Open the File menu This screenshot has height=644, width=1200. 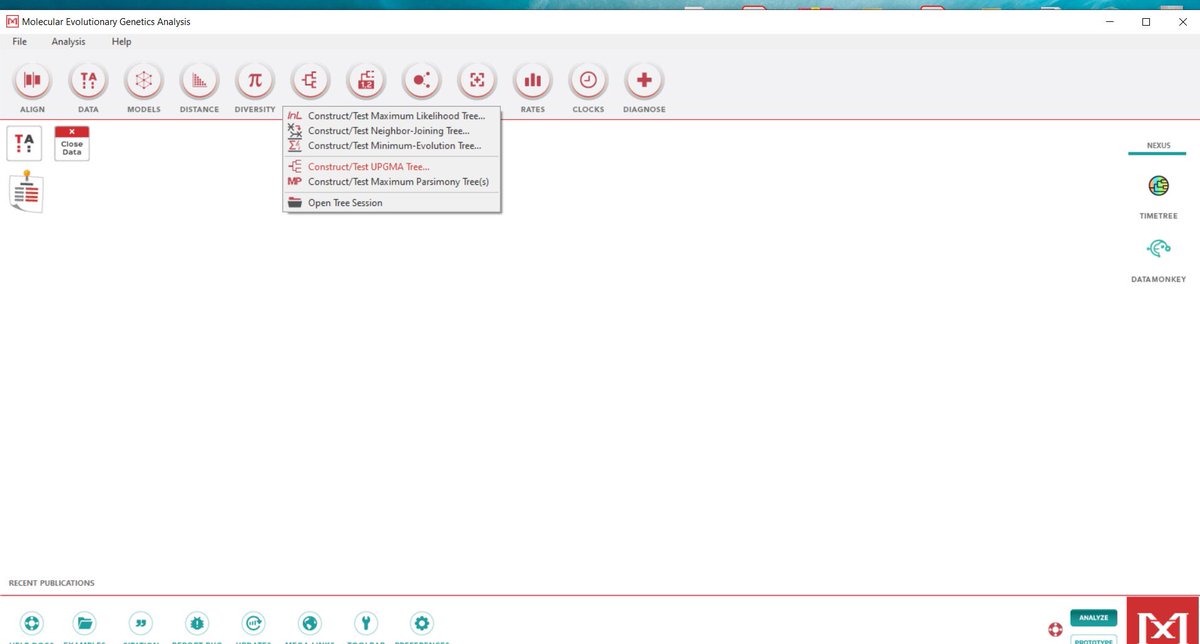tap(20, 42)
